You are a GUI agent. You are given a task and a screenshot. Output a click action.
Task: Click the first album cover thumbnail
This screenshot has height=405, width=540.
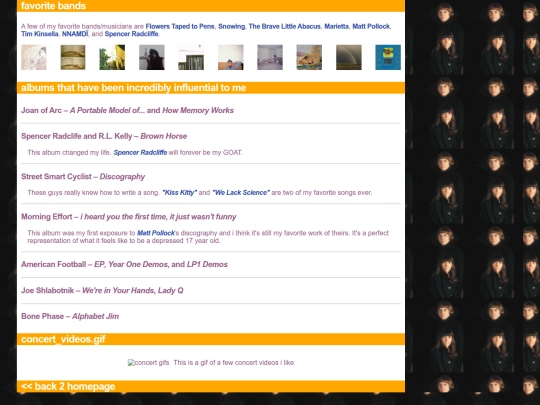[x=34, y=57]
